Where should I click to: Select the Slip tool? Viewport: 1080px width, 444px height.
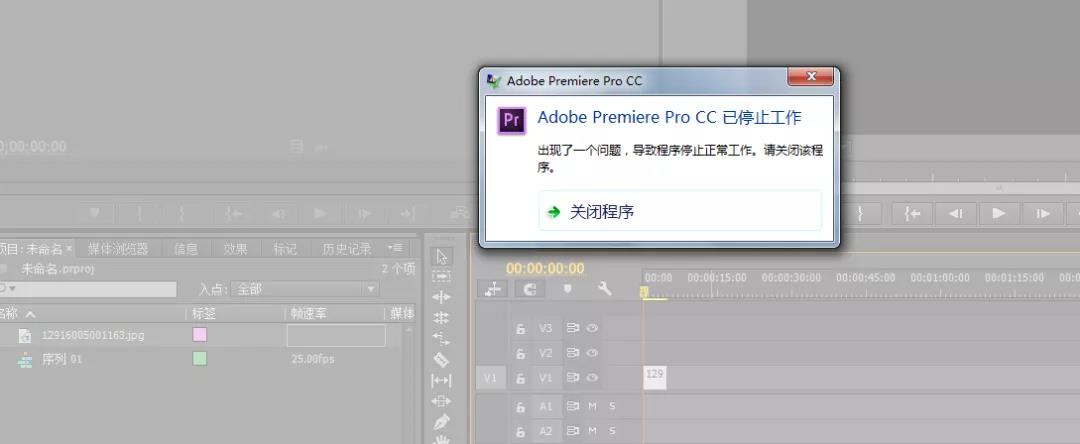pyautogui.click(x=442, y=380)
